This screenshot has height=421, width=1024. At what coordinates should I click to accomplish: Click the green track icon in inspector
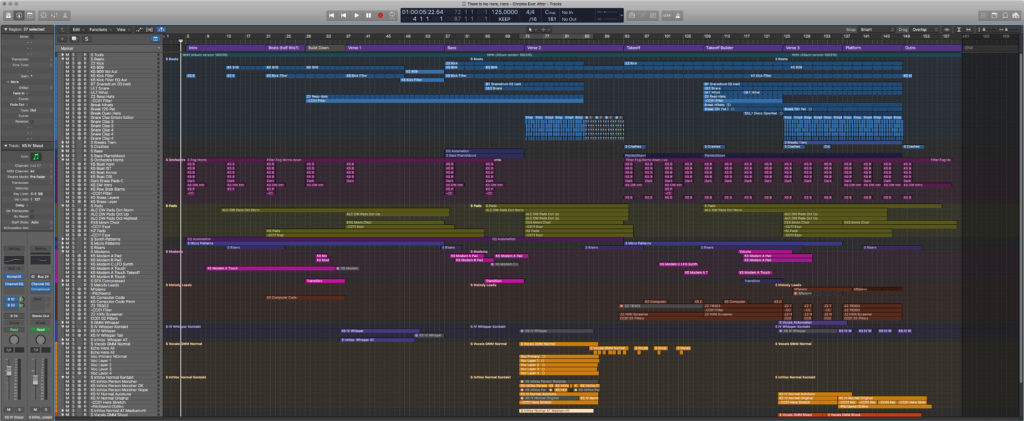click(37, 157)
